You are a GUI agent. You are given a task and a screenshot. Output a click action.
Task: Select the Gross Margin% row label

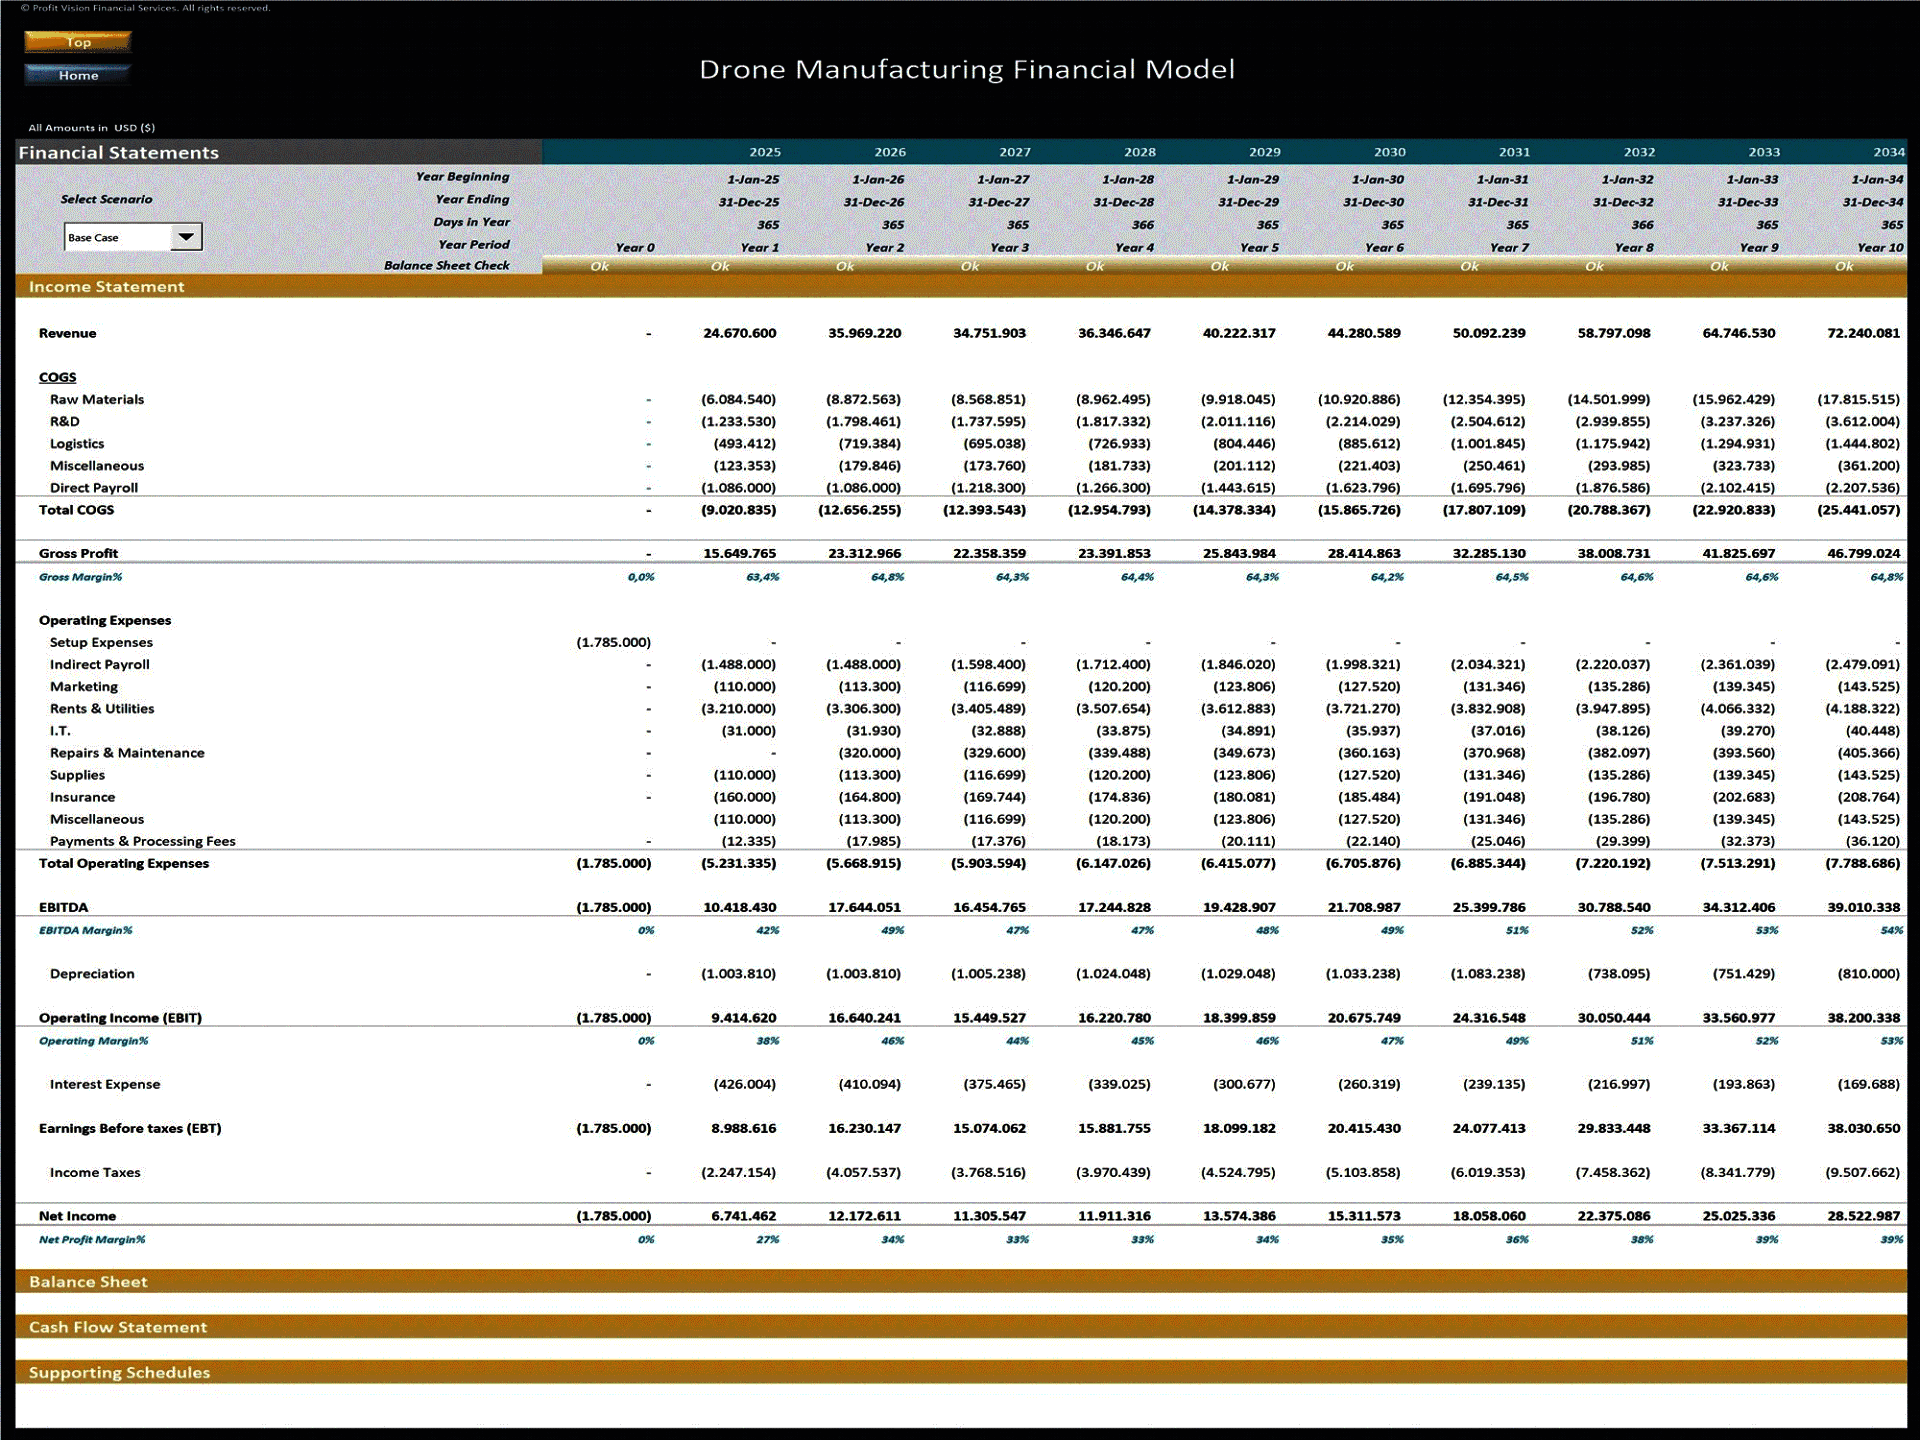(x=80, y=577)
